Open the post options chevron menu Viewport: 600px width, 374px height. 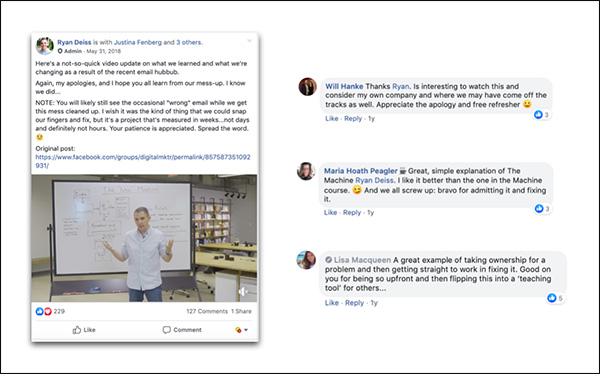coord(249,41)
